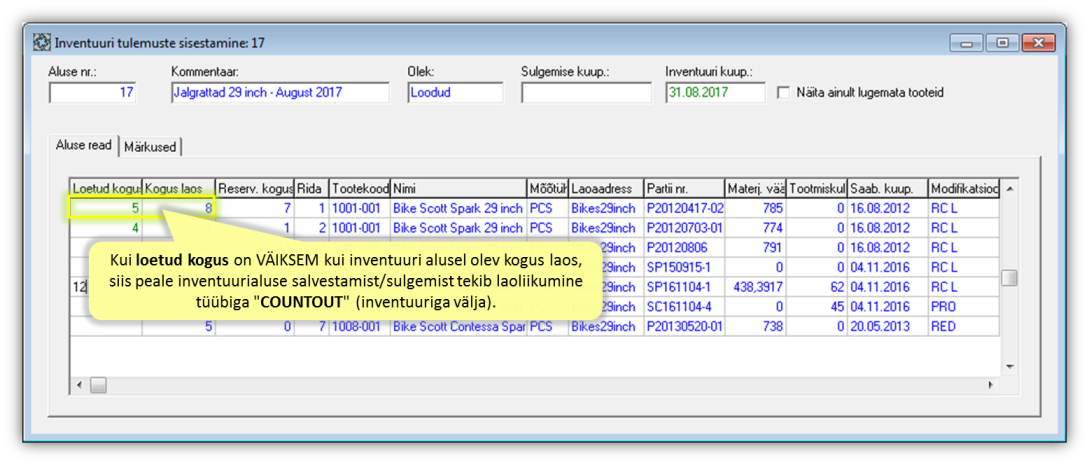The image size is (1089, 465).
Task: Click the table's vertical scrollbar up arrow
Action: [x=1009, y=188]
